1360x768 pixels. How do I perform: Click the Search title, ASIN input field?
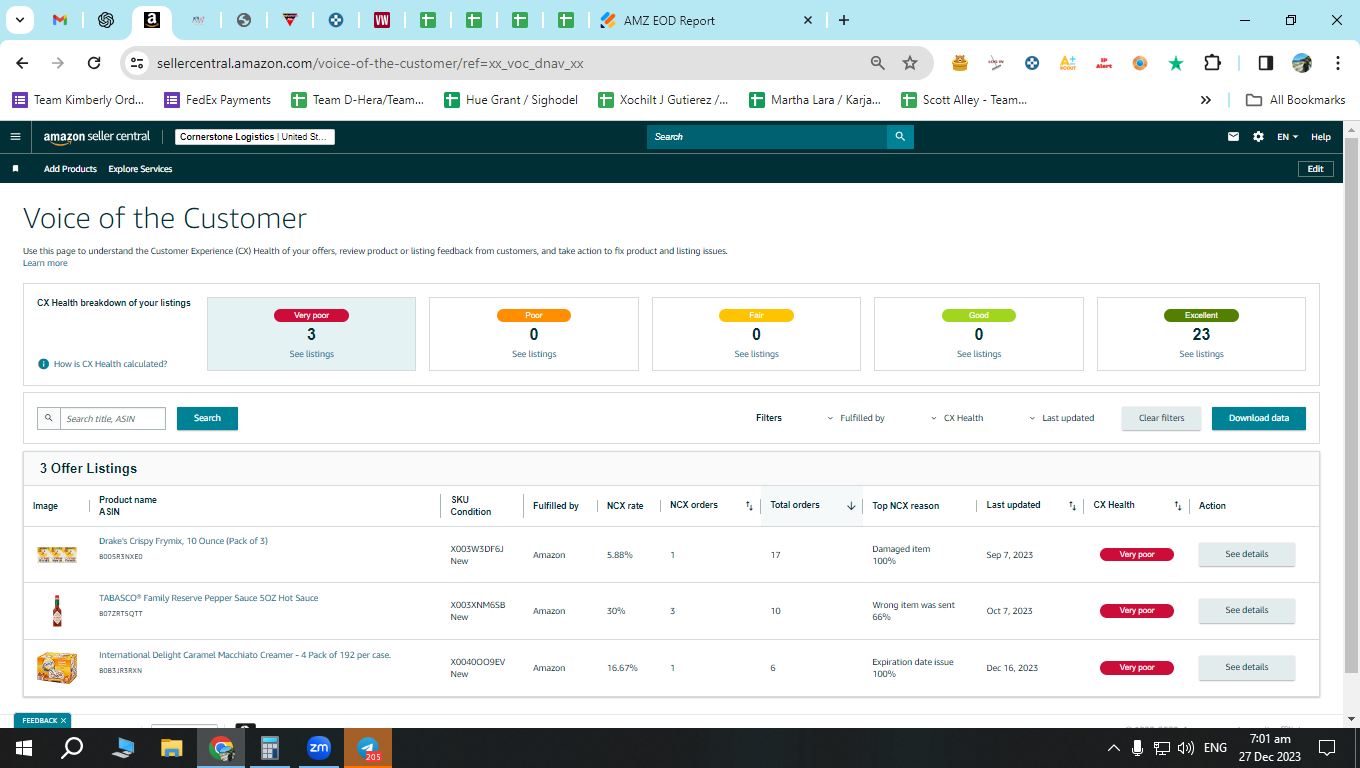(x=112, y=418)
